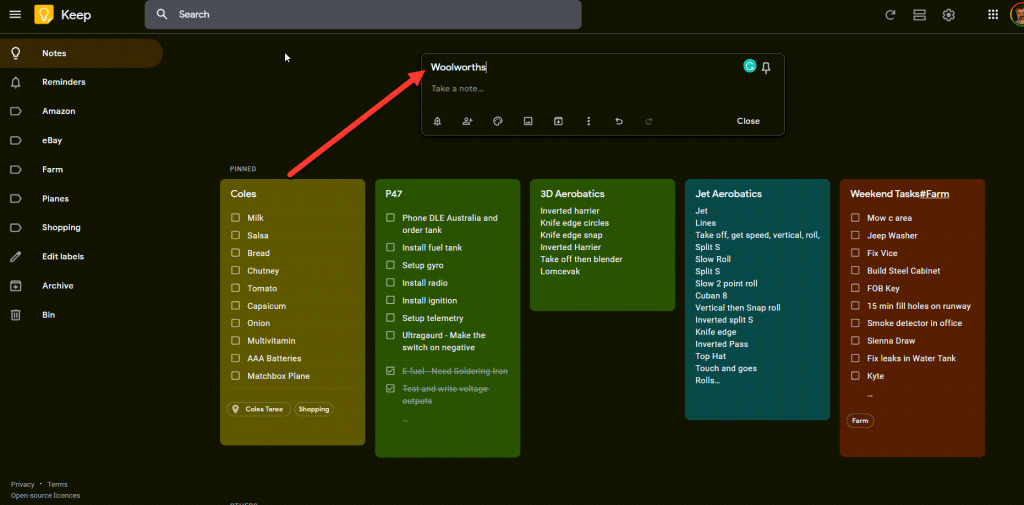Open the Privacy link

pyautogui.click(x=22, y=485)
